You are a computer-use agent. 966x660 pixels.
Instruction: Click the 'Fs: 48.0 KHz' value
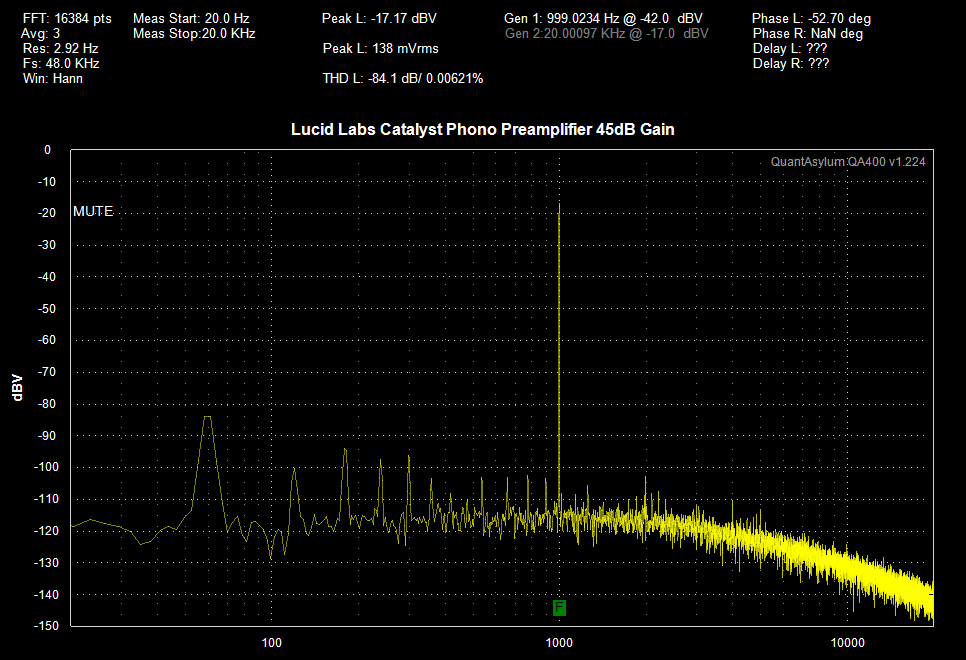[61, 63]
